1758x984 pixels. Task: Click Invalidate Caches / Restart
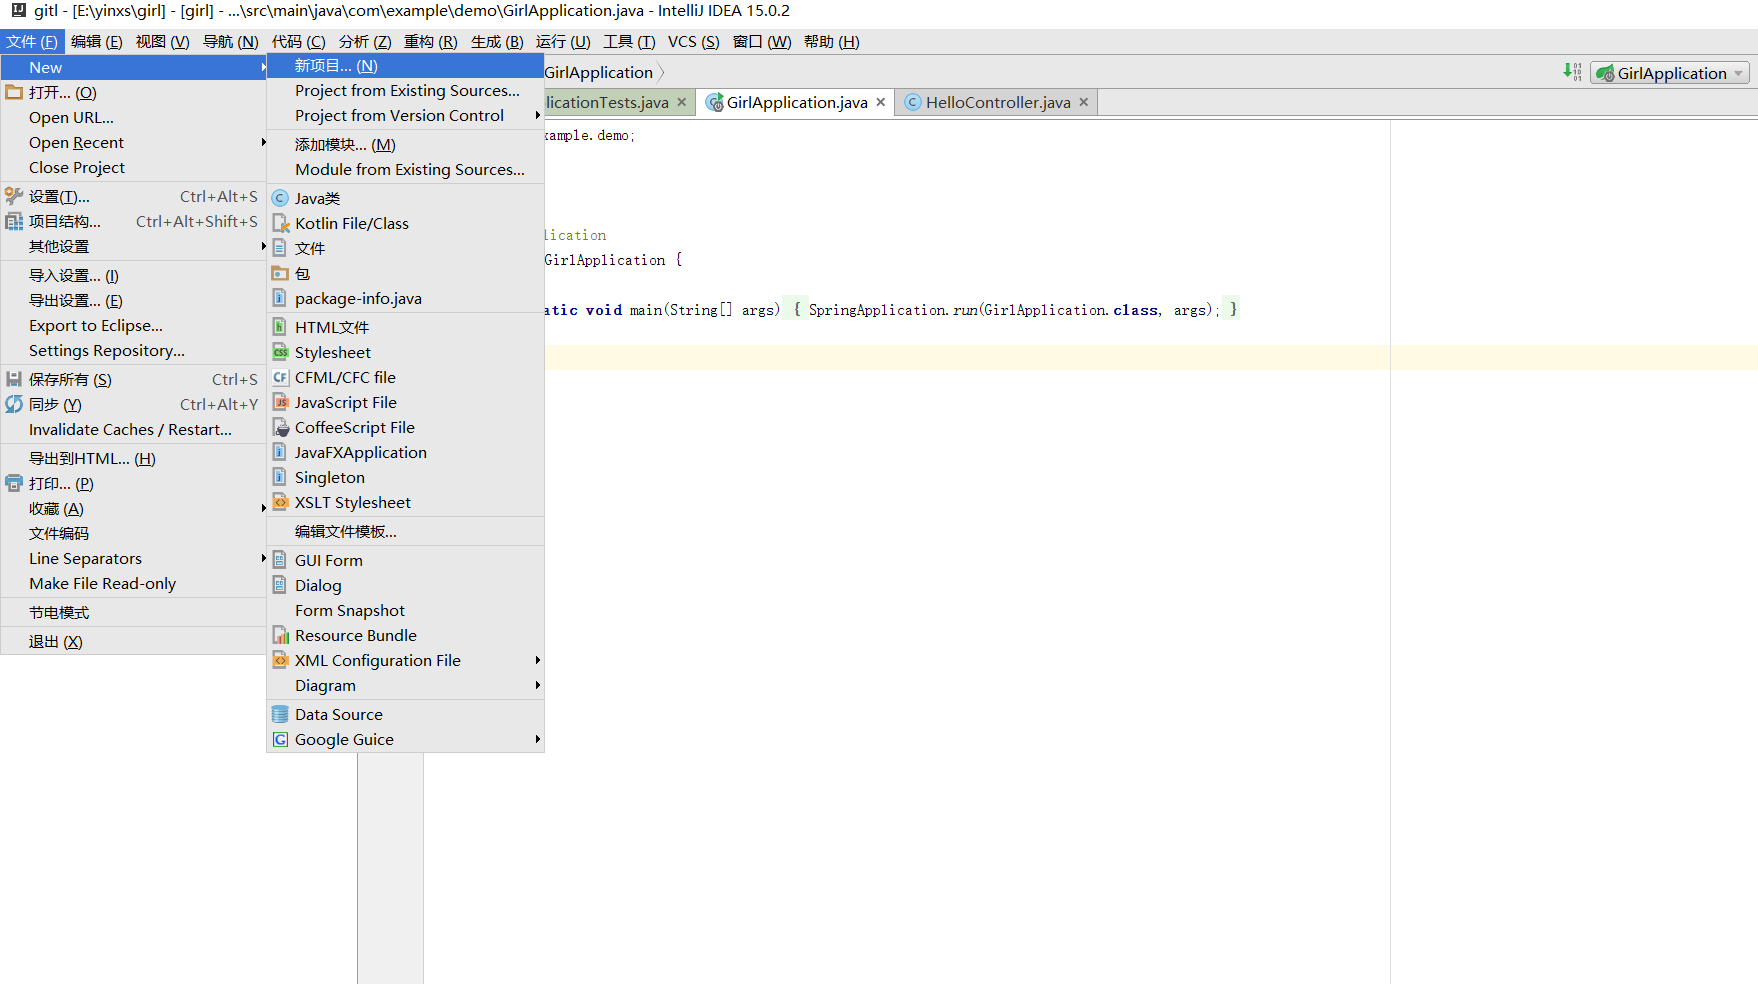(x=133, y=429)
